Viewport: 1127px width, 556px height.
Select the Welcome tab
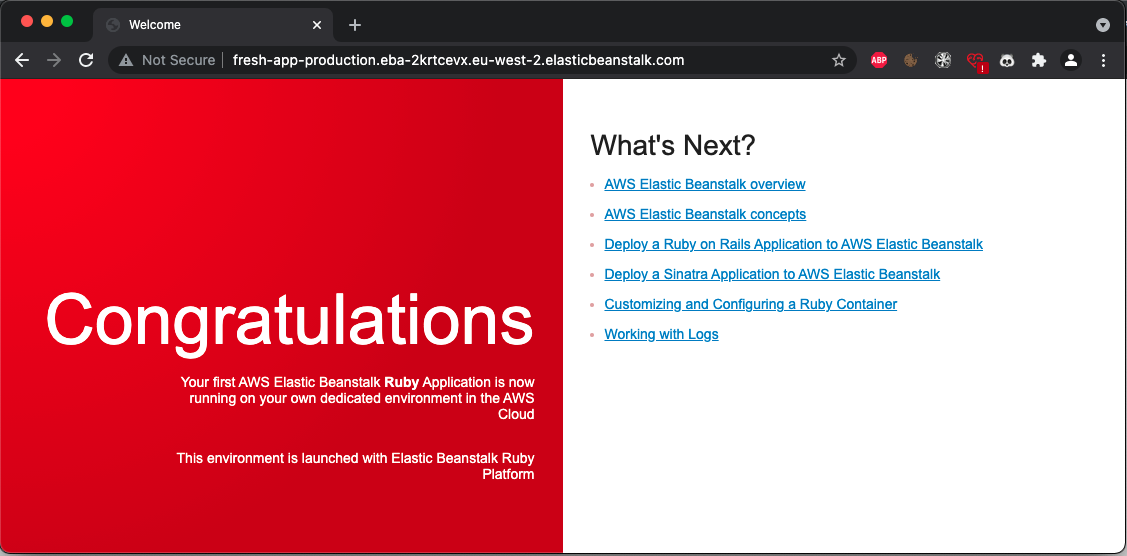(200, 25)
